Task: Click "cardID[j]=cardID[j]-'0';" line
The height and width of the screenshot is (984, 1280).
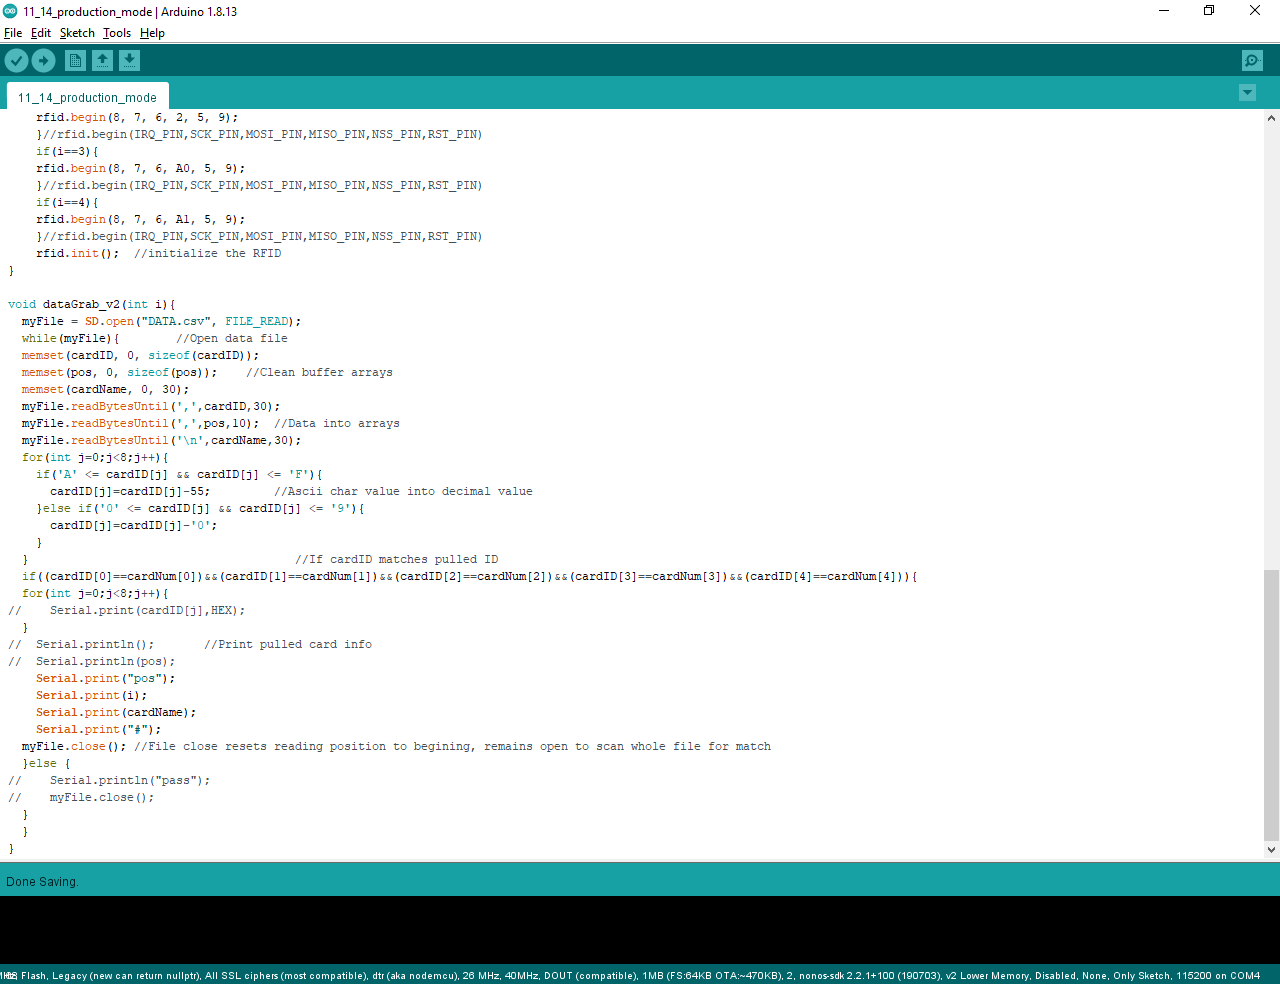Action: [133, 525]
